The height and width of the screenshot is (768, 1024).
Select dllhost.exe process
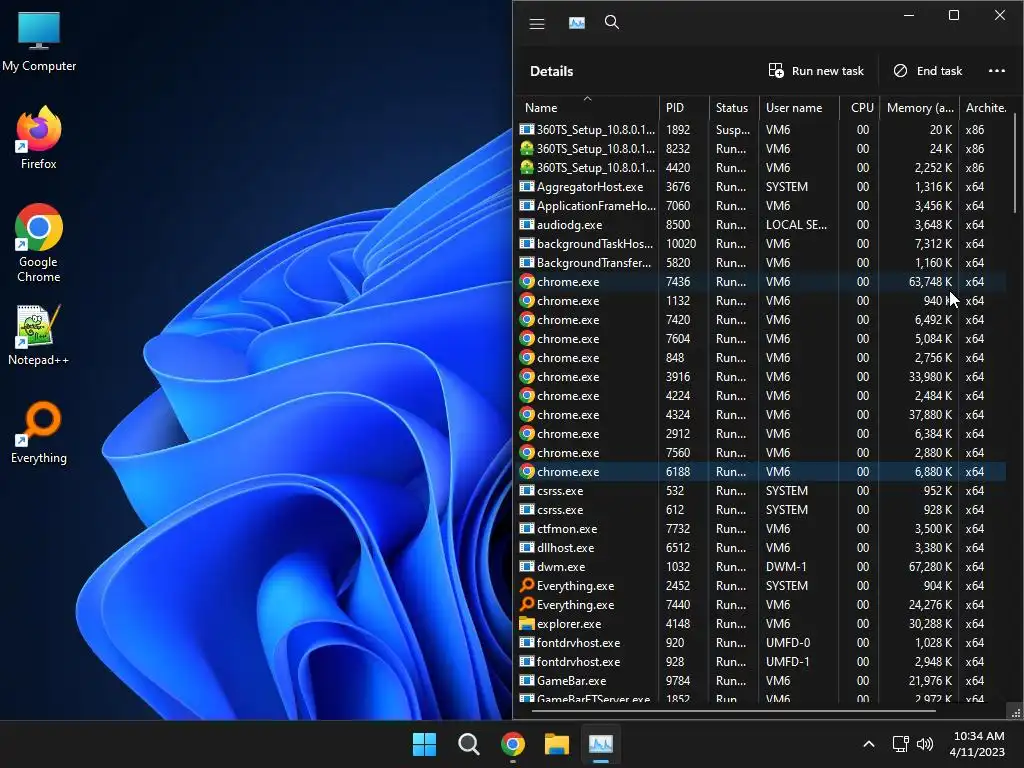click(761, 547)
